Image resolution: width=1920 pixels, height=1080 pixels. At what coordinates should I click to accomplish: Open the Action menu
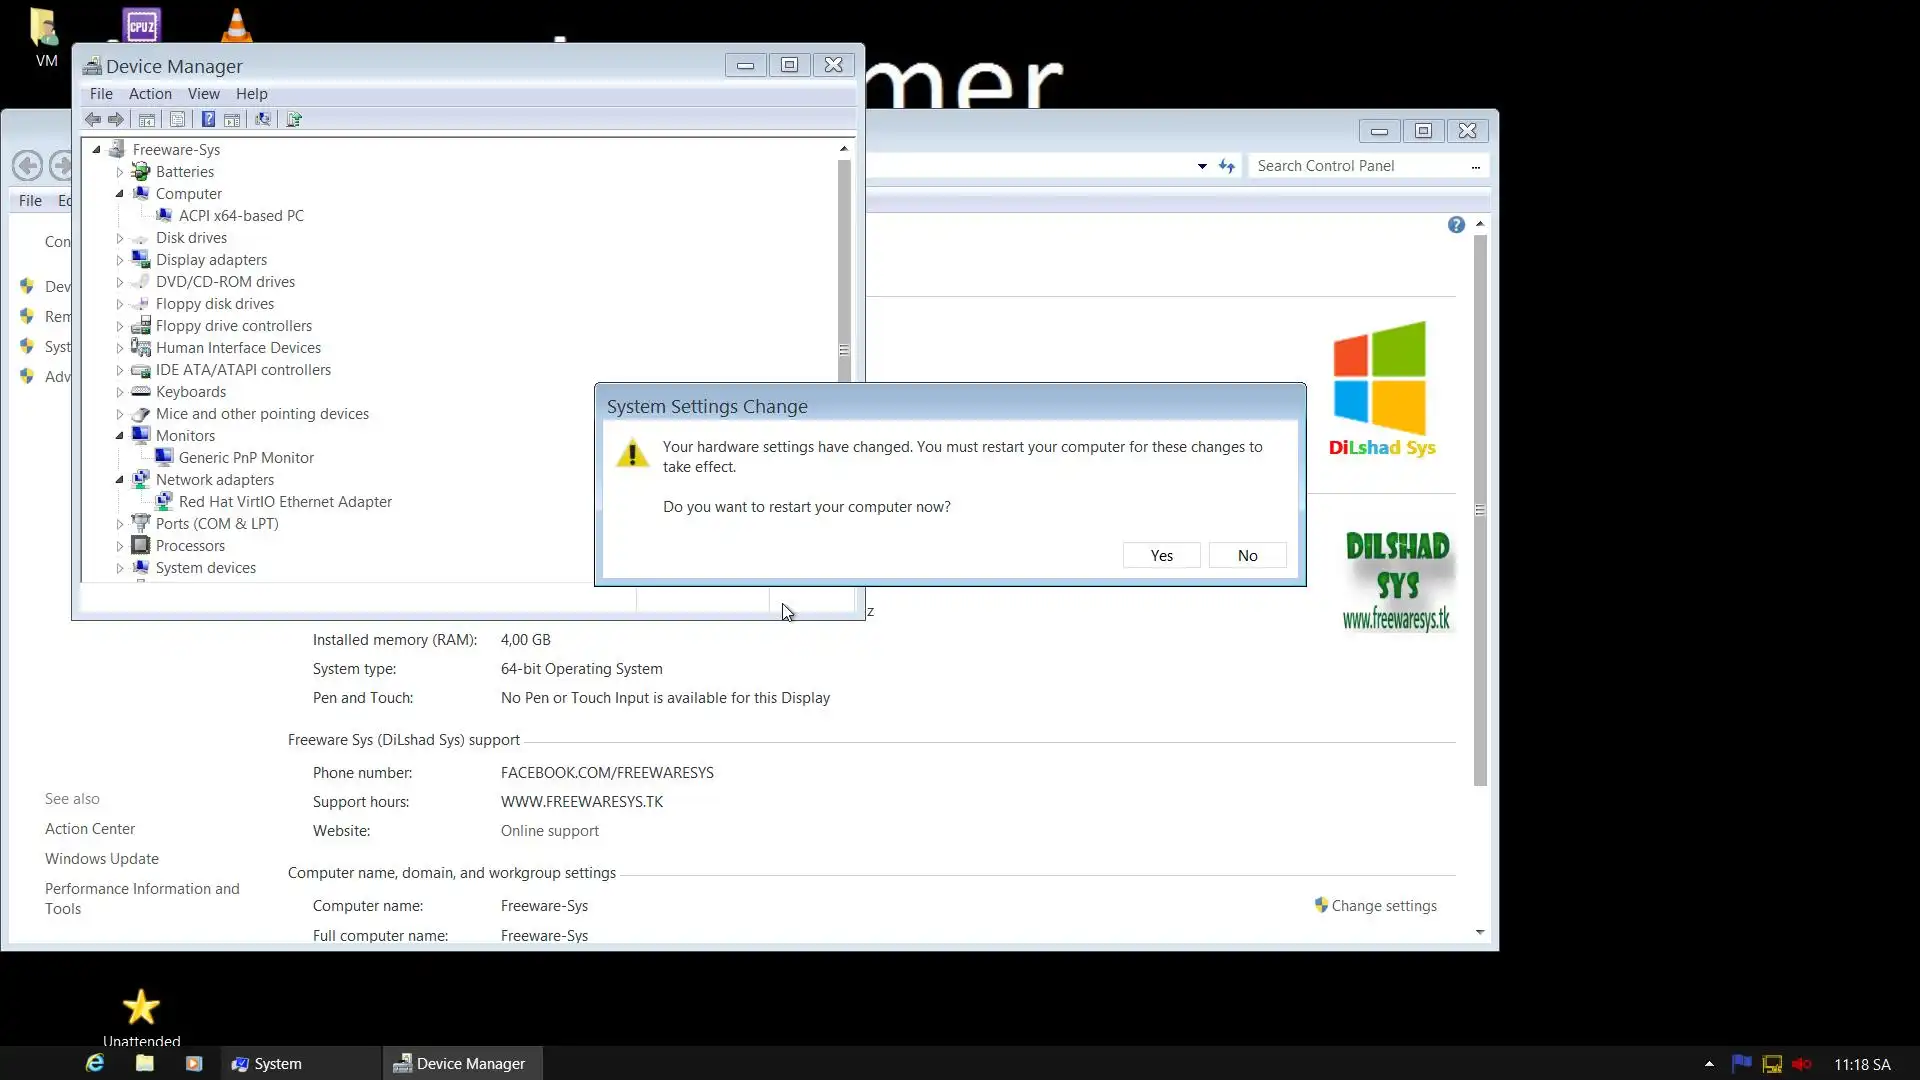pyautogui.click(x=150, y=94)
